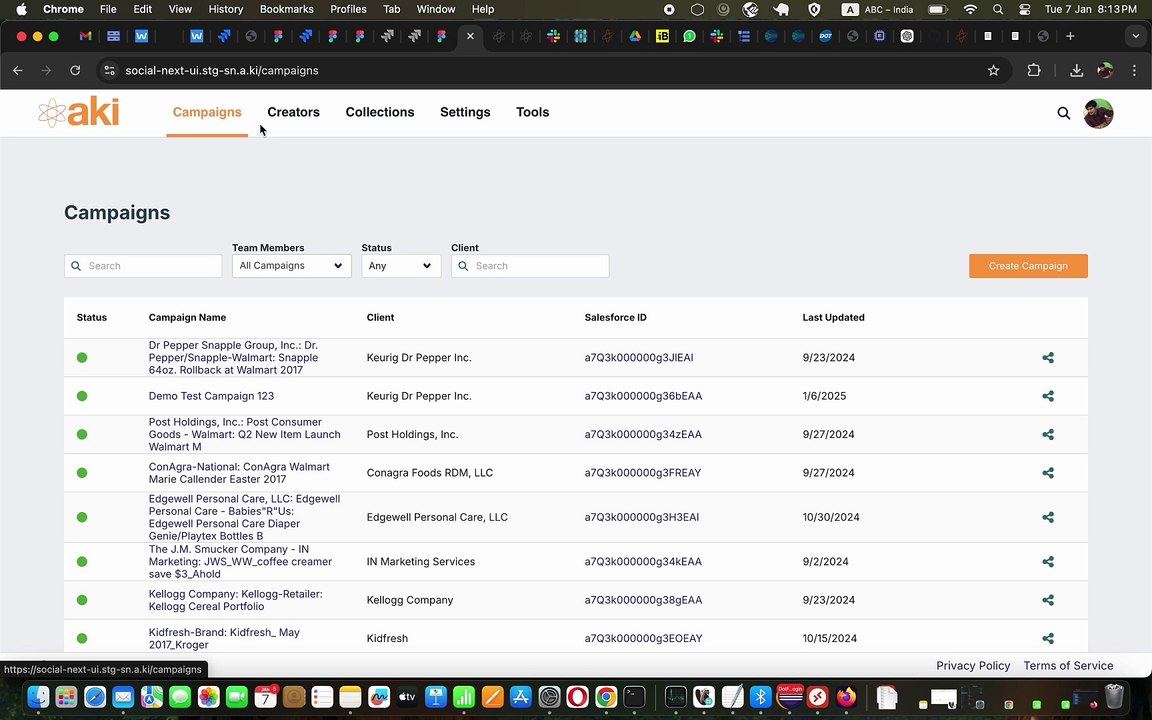Click share icon for Conagra Foods row
This screenshot has width=1152, height=720.
[x=1048, y=473]
